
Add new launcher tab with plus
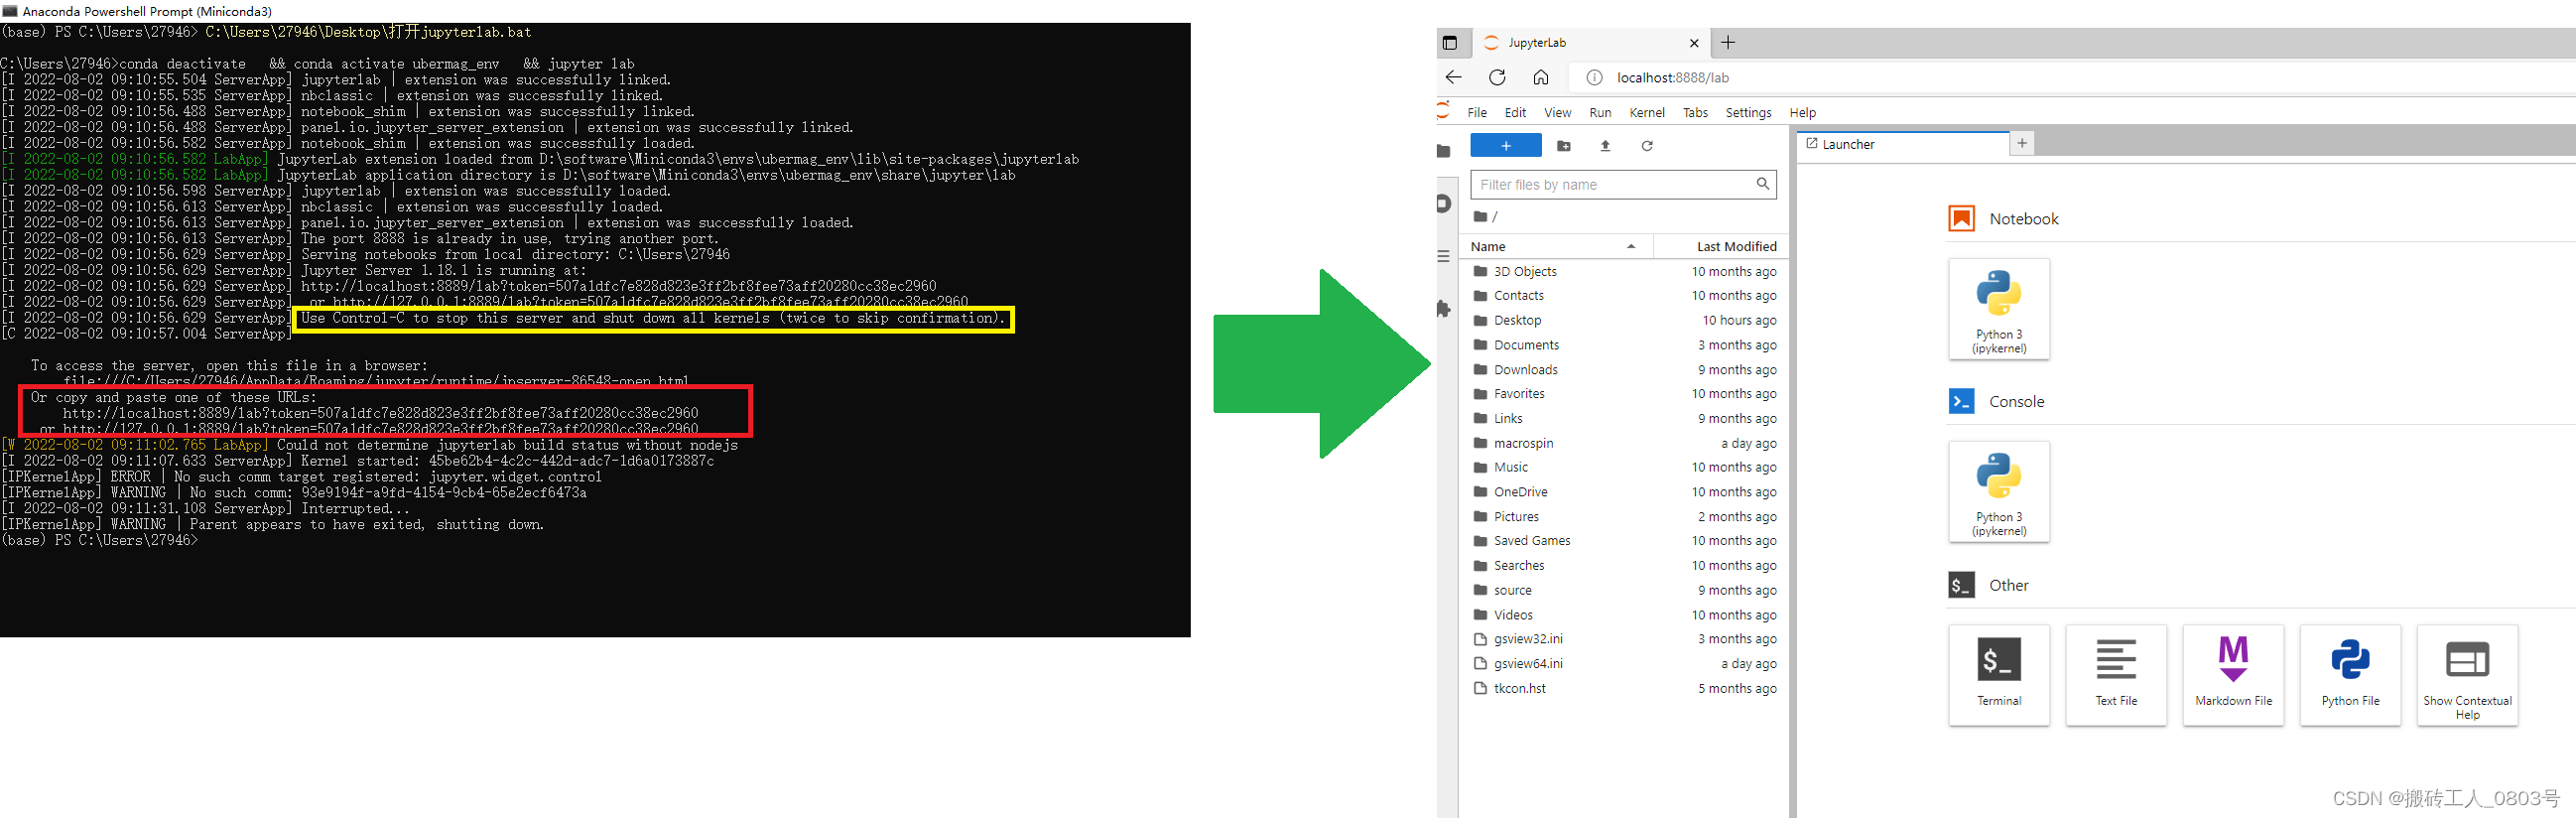coord(2022,144)
